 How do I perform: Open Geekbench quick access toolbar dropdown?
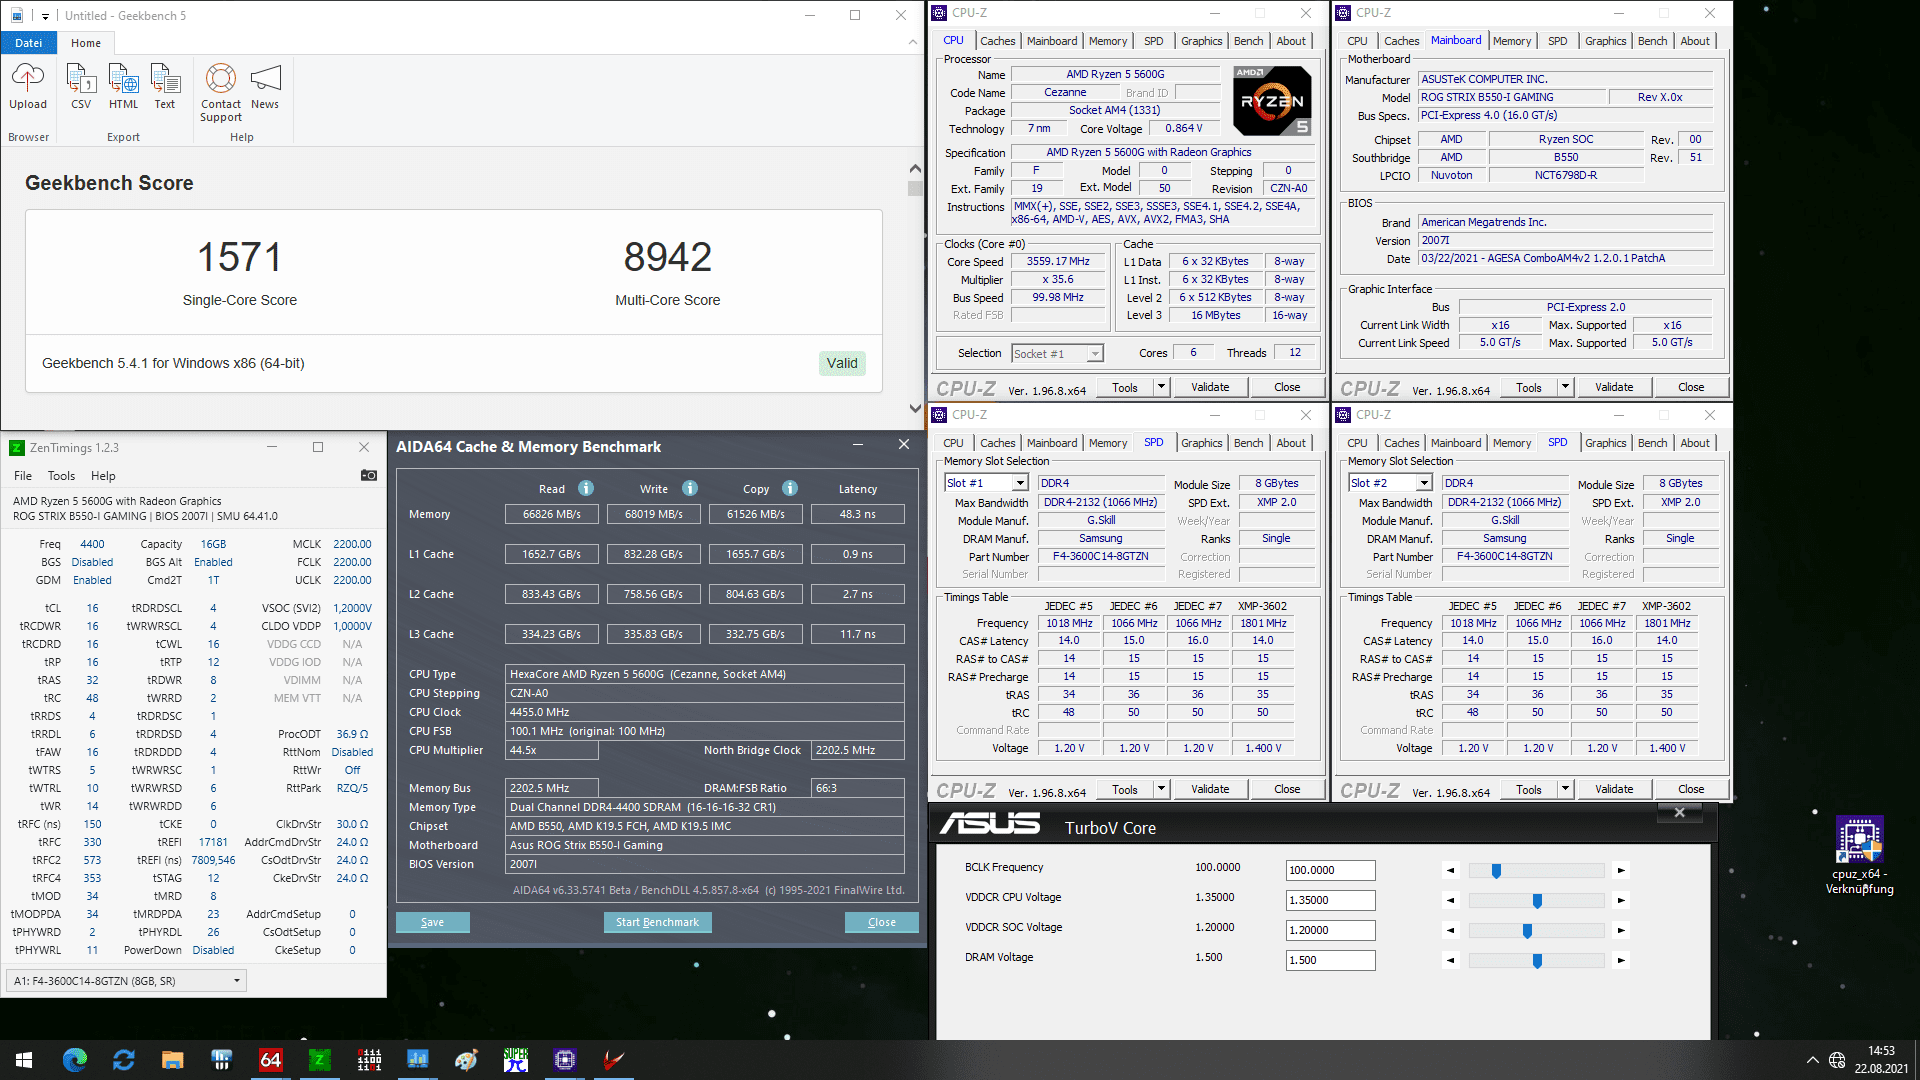tap(45, 16)
